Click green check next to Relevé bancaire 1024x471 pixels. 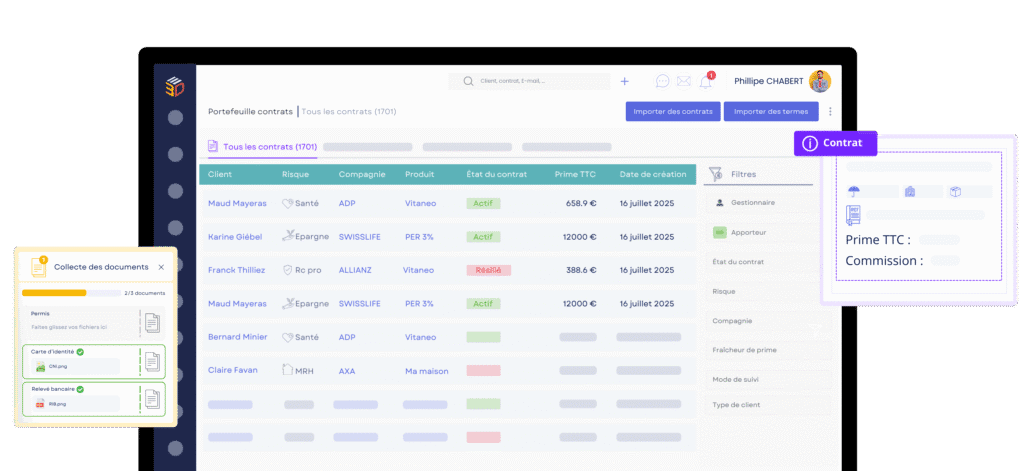tap(80, 389)
